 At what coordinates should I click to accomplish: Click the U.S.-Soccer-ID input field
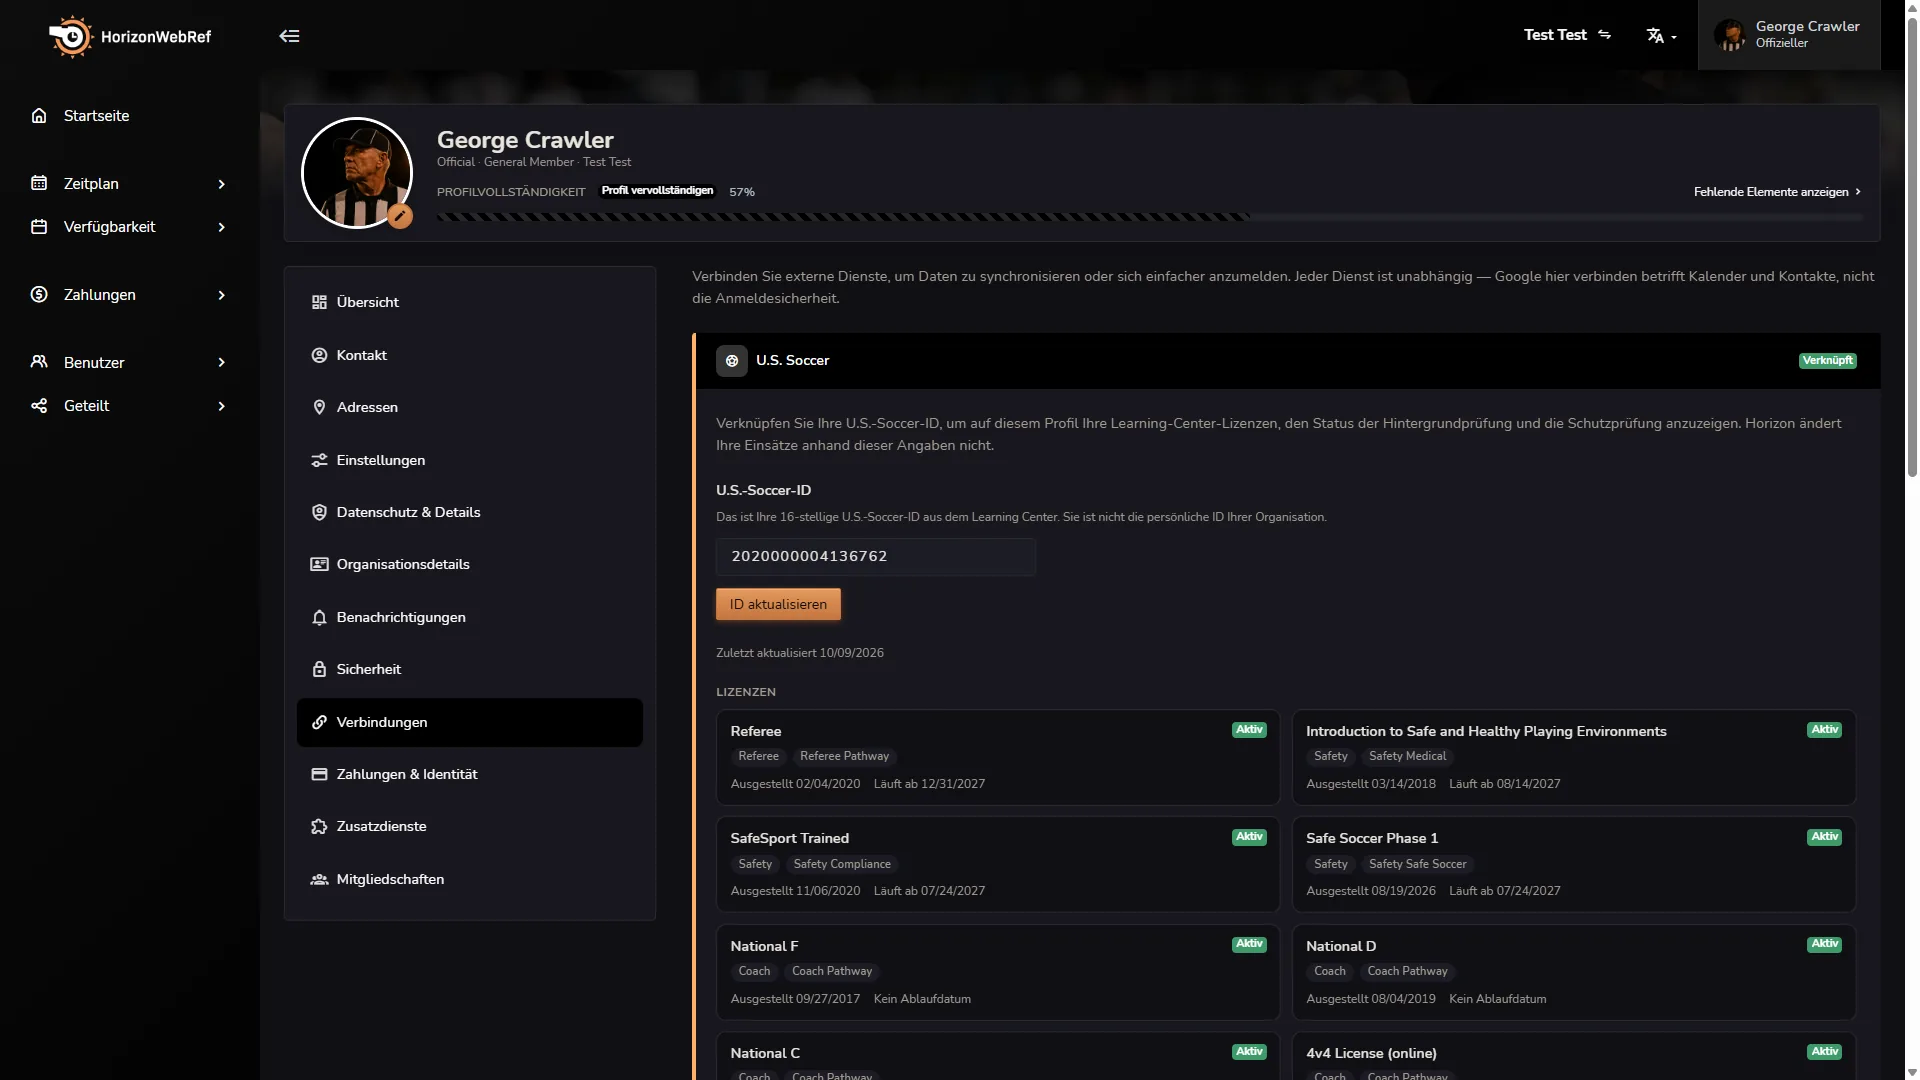(876, 557)
